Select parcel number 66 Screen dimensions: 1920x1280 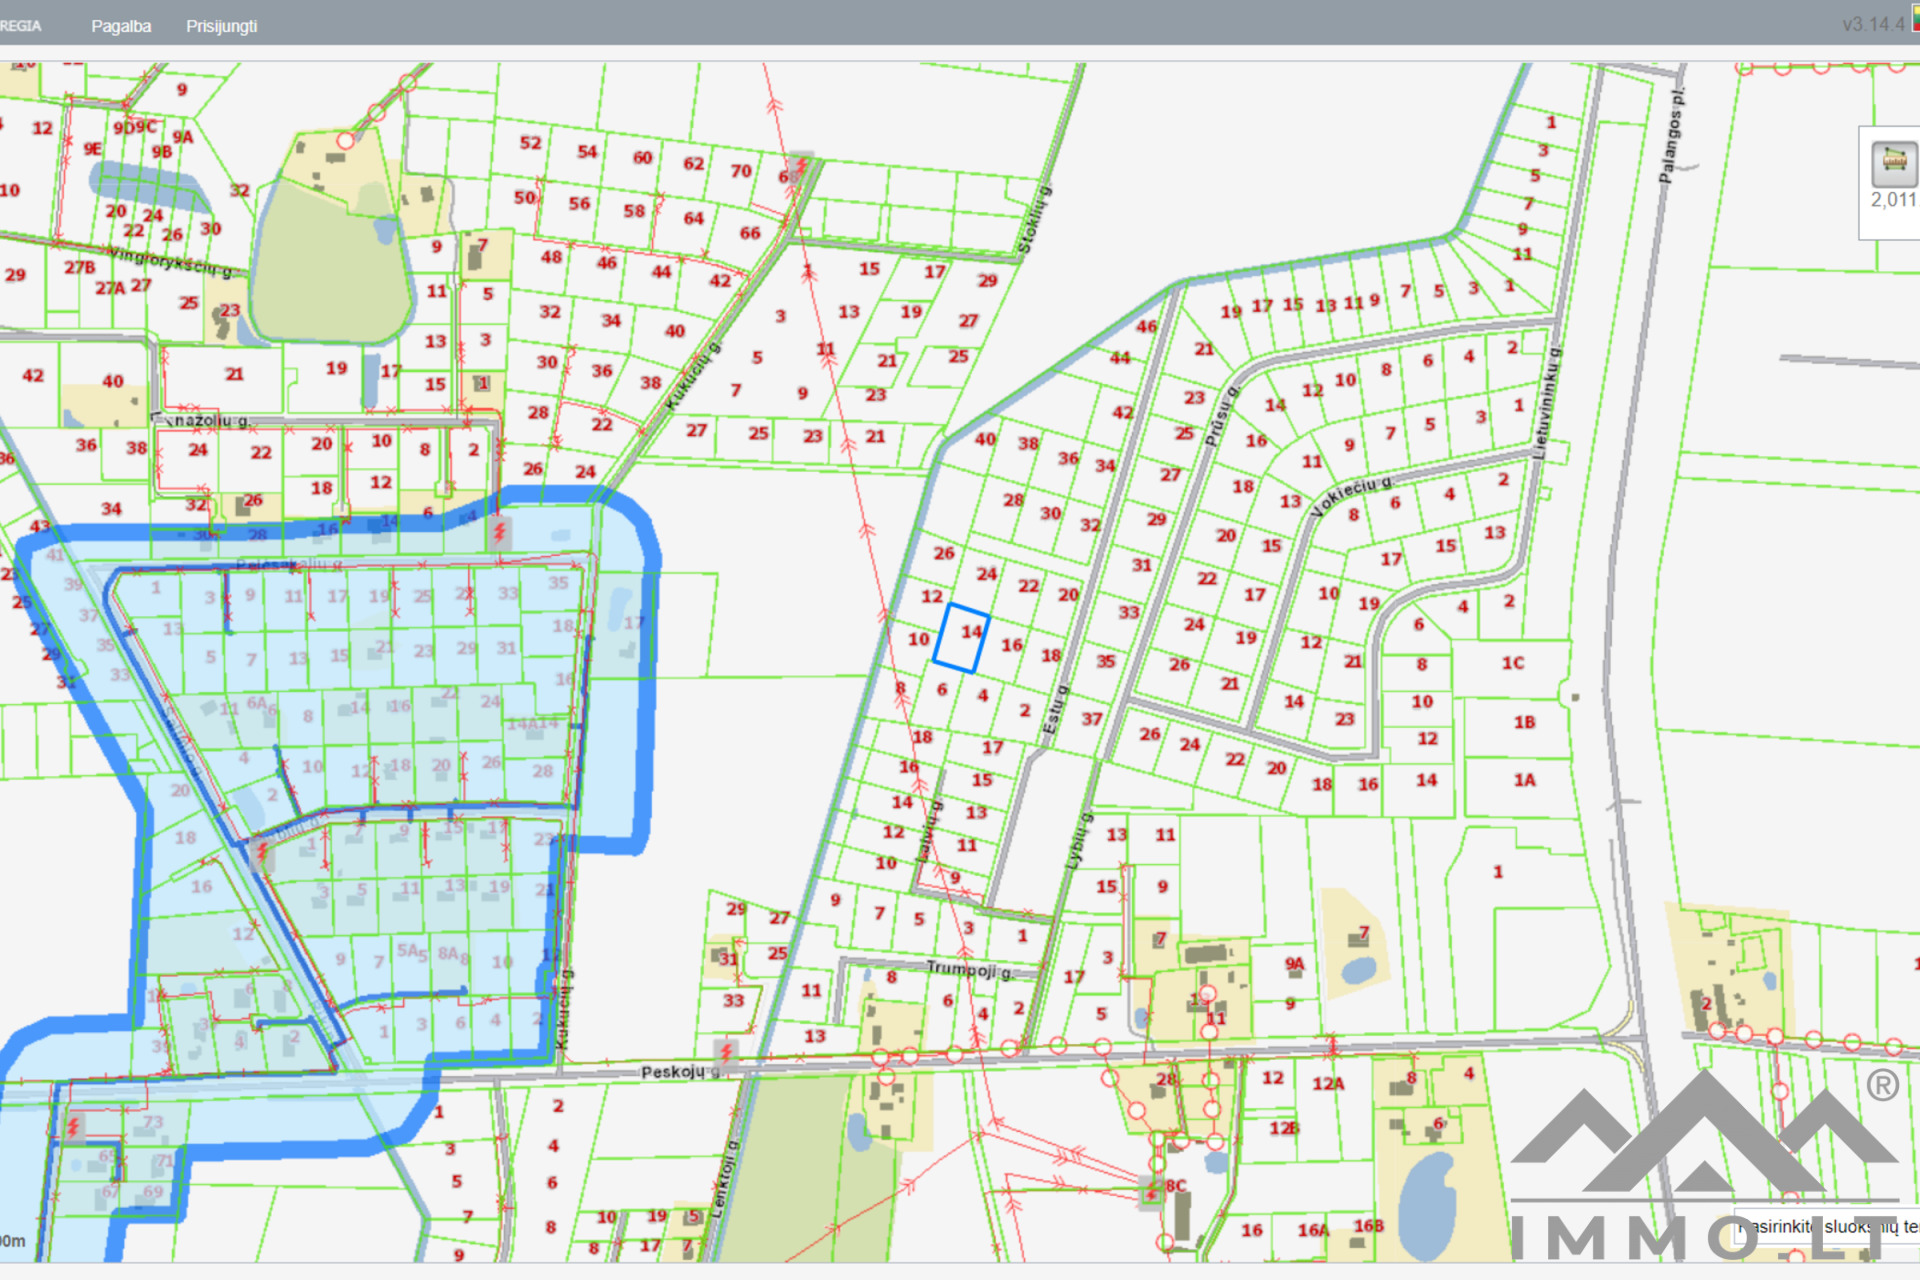751,233
